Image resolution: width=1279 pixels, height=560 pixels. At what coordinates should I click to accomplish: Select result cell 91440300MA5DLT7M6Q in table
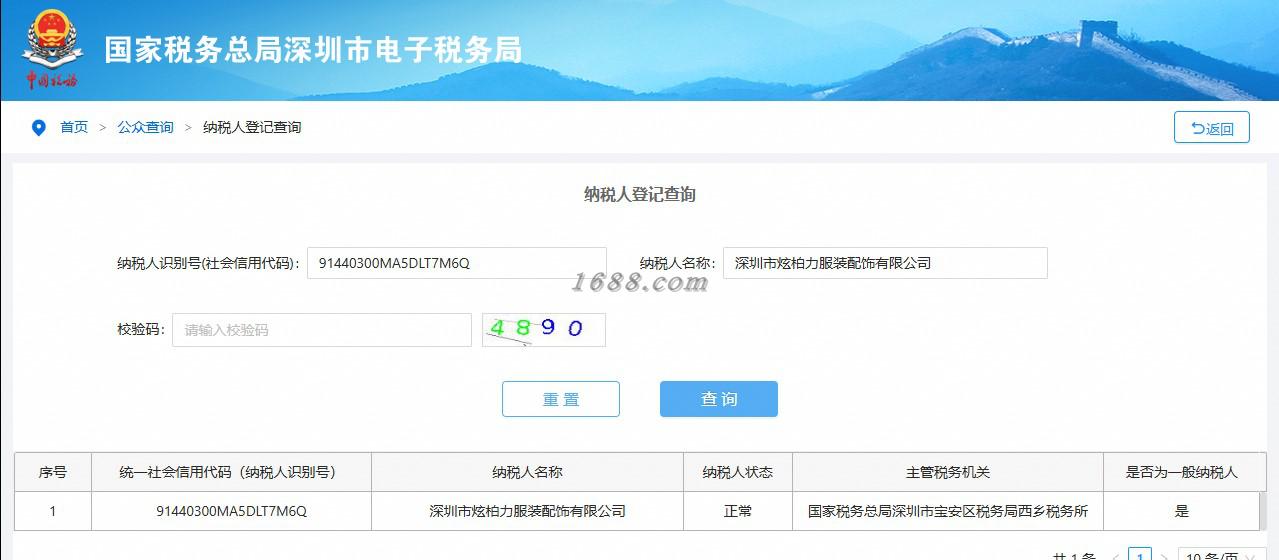[x=231, y=511]
